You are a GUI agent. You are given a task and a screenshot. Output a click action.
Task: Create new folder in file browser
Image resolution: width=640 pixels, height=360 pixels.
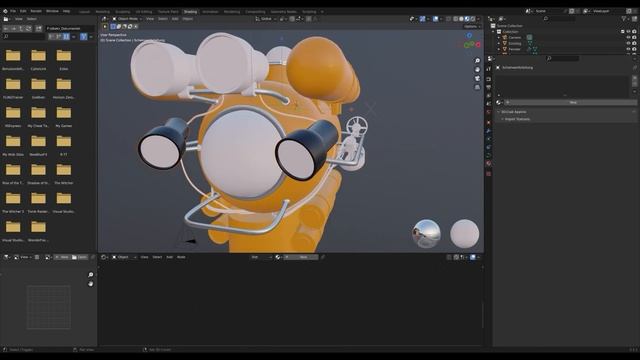[38, 29]
